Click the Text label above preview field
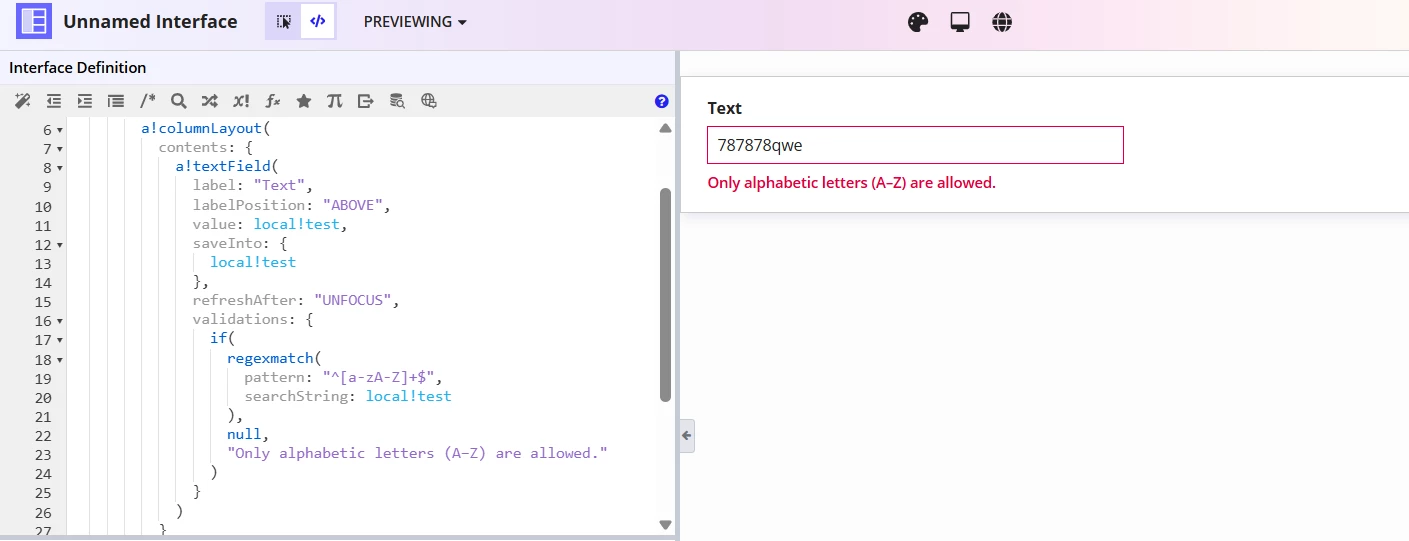Screen dimensions: 1409x541 point(725,108)
